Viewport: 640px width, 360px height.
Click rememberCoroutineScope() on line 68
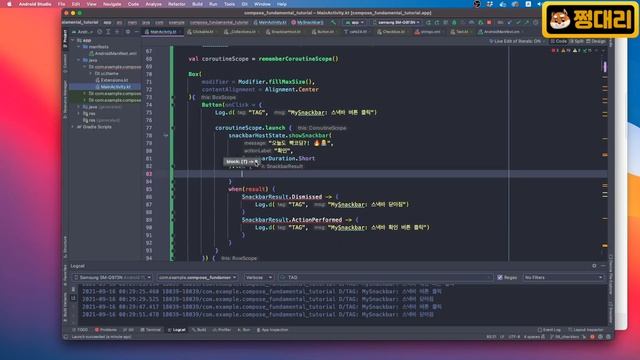(x=298, y=59)
